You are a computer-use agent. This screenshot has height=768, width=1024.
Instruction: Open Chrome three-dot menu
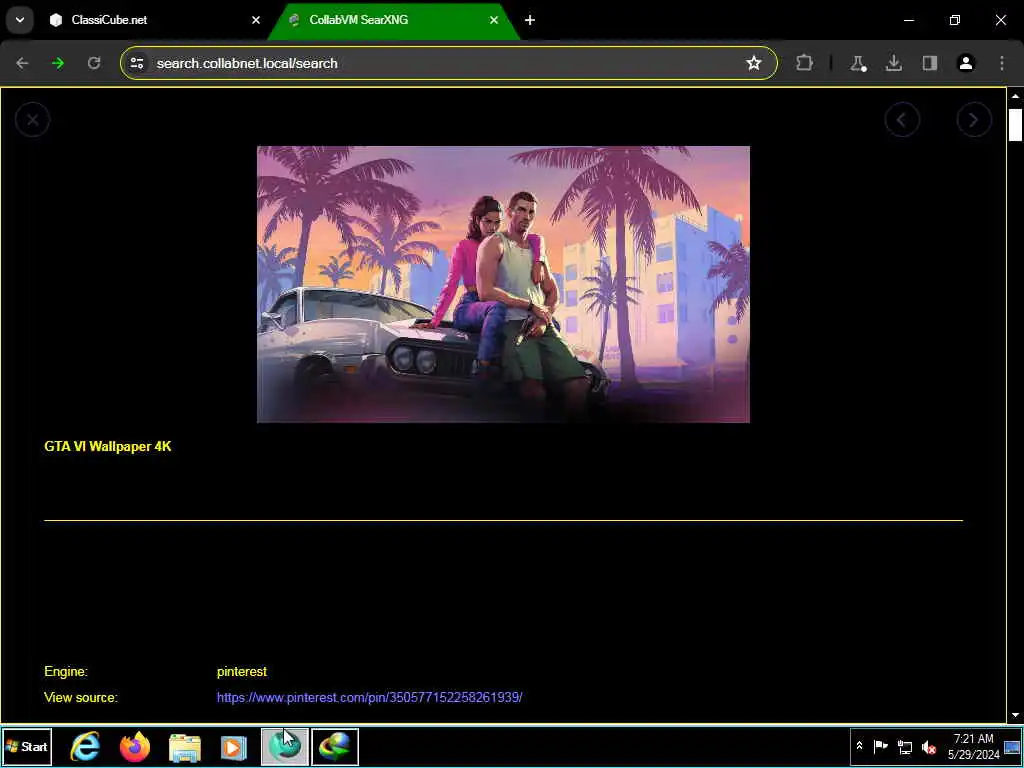[1002, 63]
